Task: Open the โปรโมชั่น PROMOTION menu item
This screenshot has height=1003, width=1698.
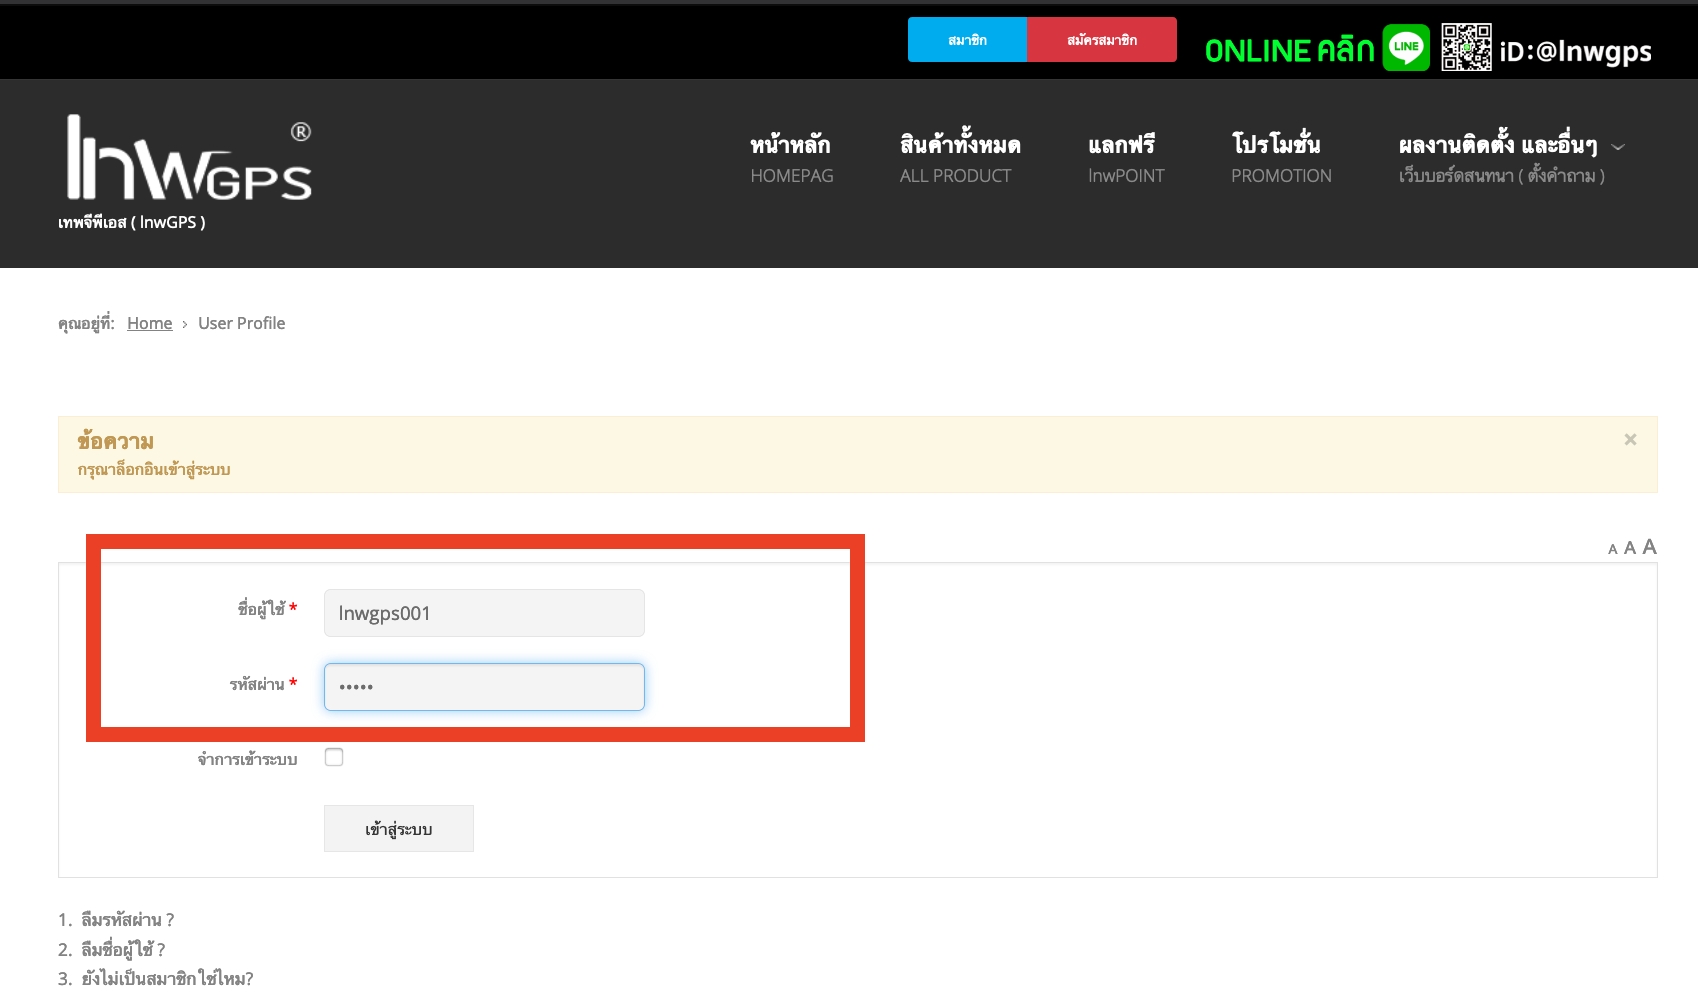Action: pos(1280,159)
